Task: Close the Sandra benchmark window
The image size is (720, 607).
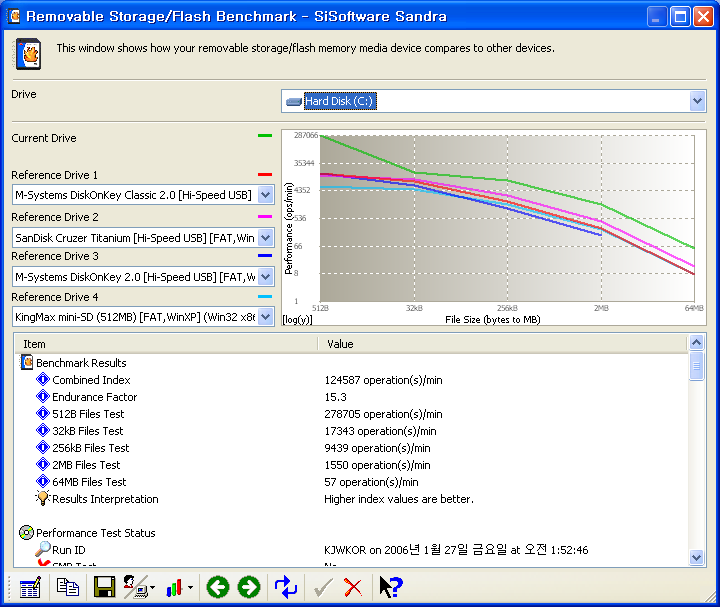Action: 703,17
